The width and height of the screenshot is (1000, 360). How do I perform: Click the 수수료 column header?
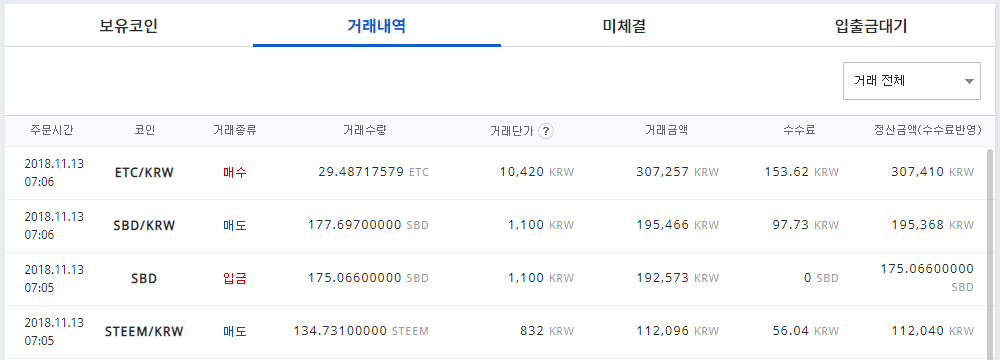coord(799,131)
